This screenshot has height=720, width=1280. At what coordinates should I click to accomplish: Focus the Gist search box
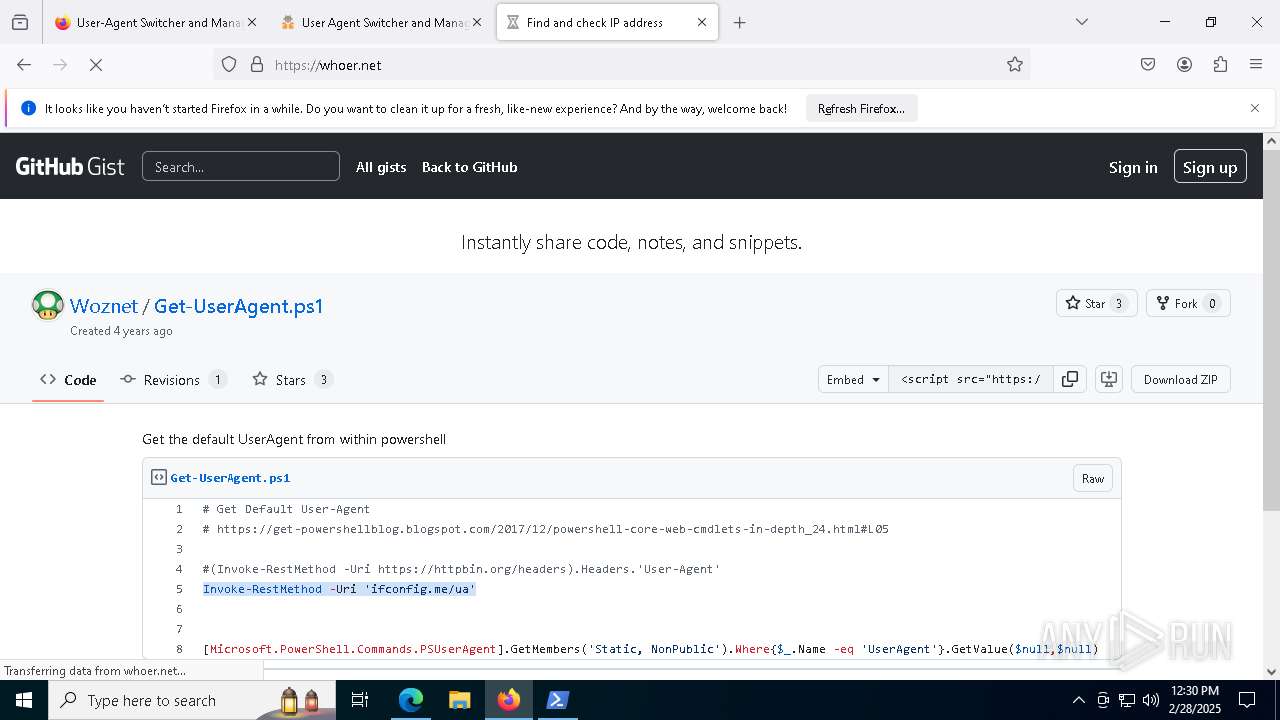point(241,167)
